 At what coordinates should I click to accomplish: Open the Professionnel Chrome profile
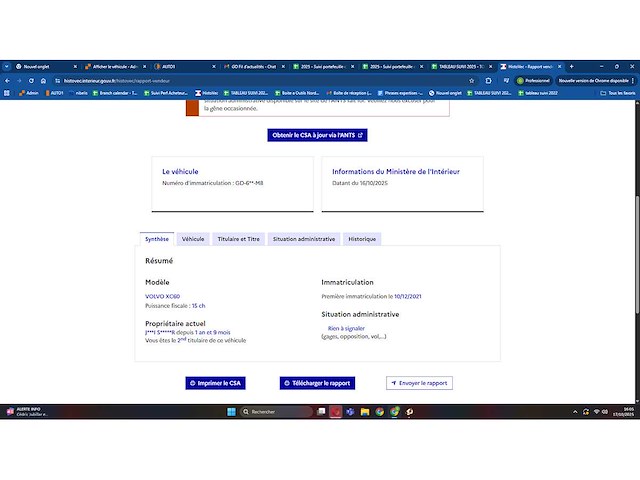pos(534,80)
